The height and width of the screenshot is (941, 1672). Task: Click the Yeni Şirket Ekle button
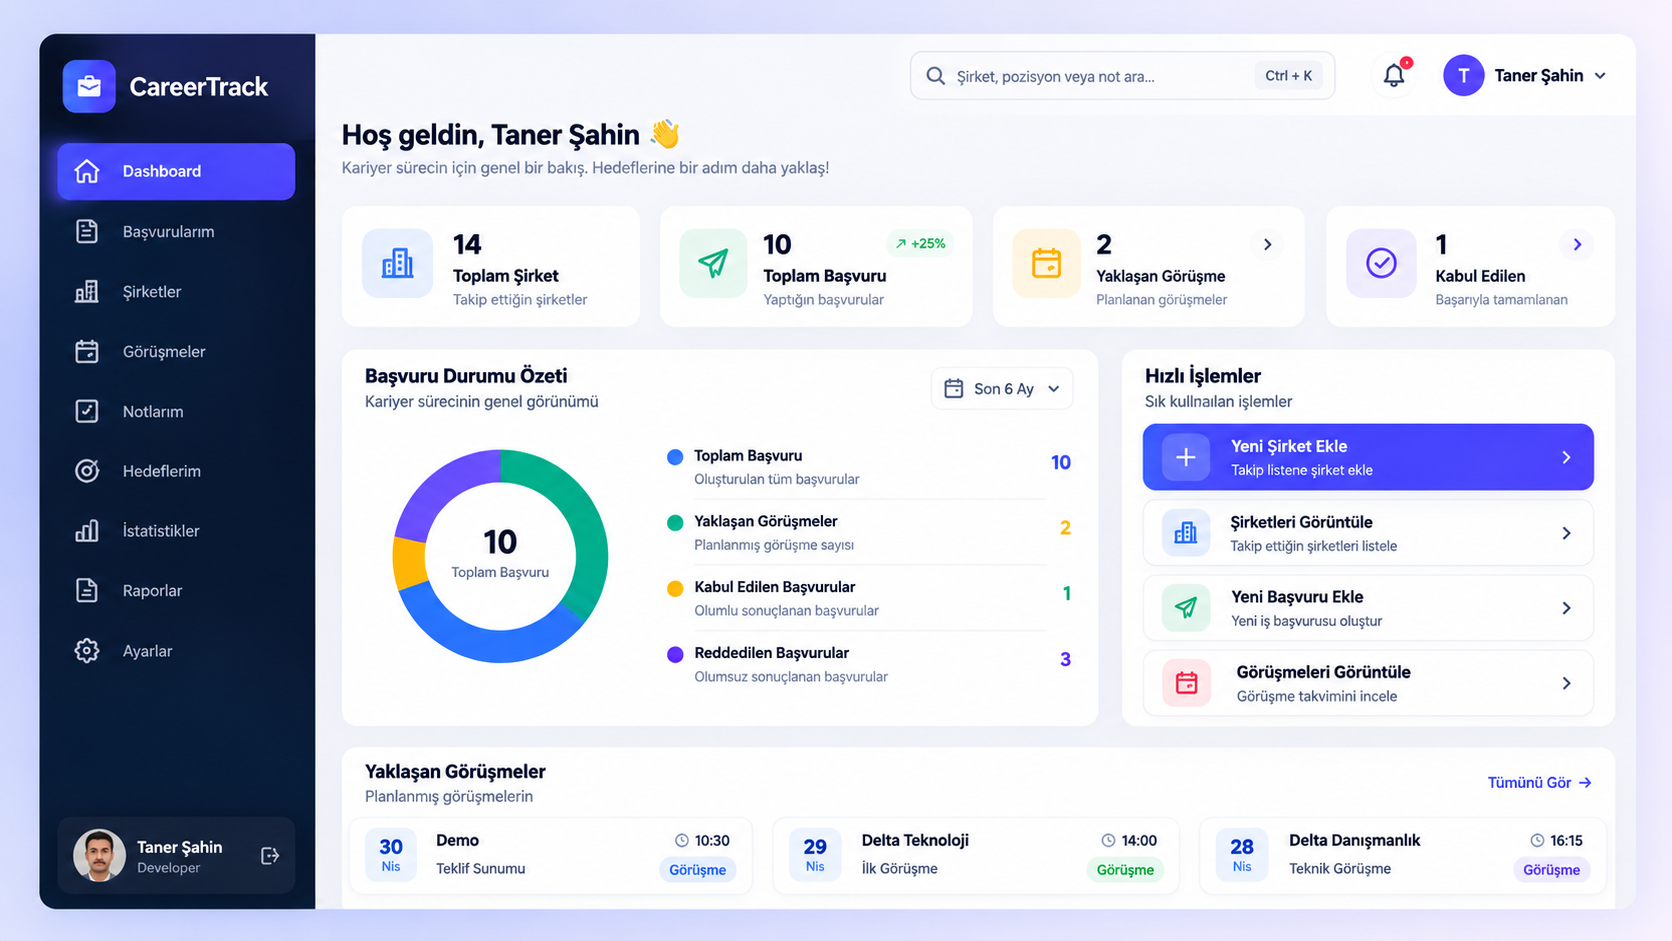pos(1368,457)
